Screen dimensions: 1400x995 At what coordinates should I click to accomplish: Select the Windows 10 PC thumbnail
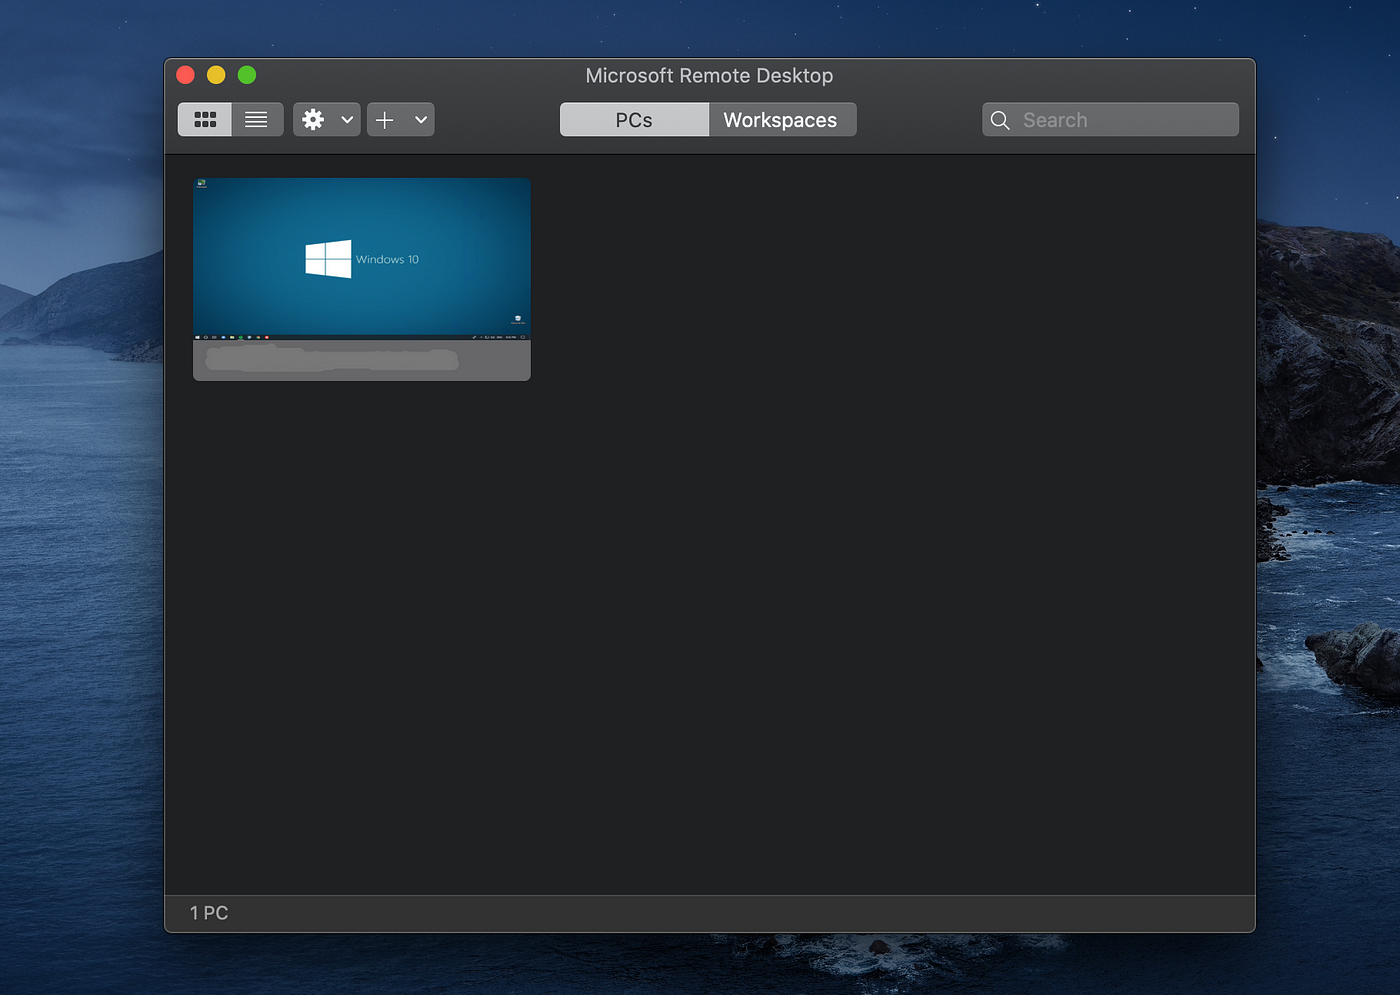[x=362, y=259]
